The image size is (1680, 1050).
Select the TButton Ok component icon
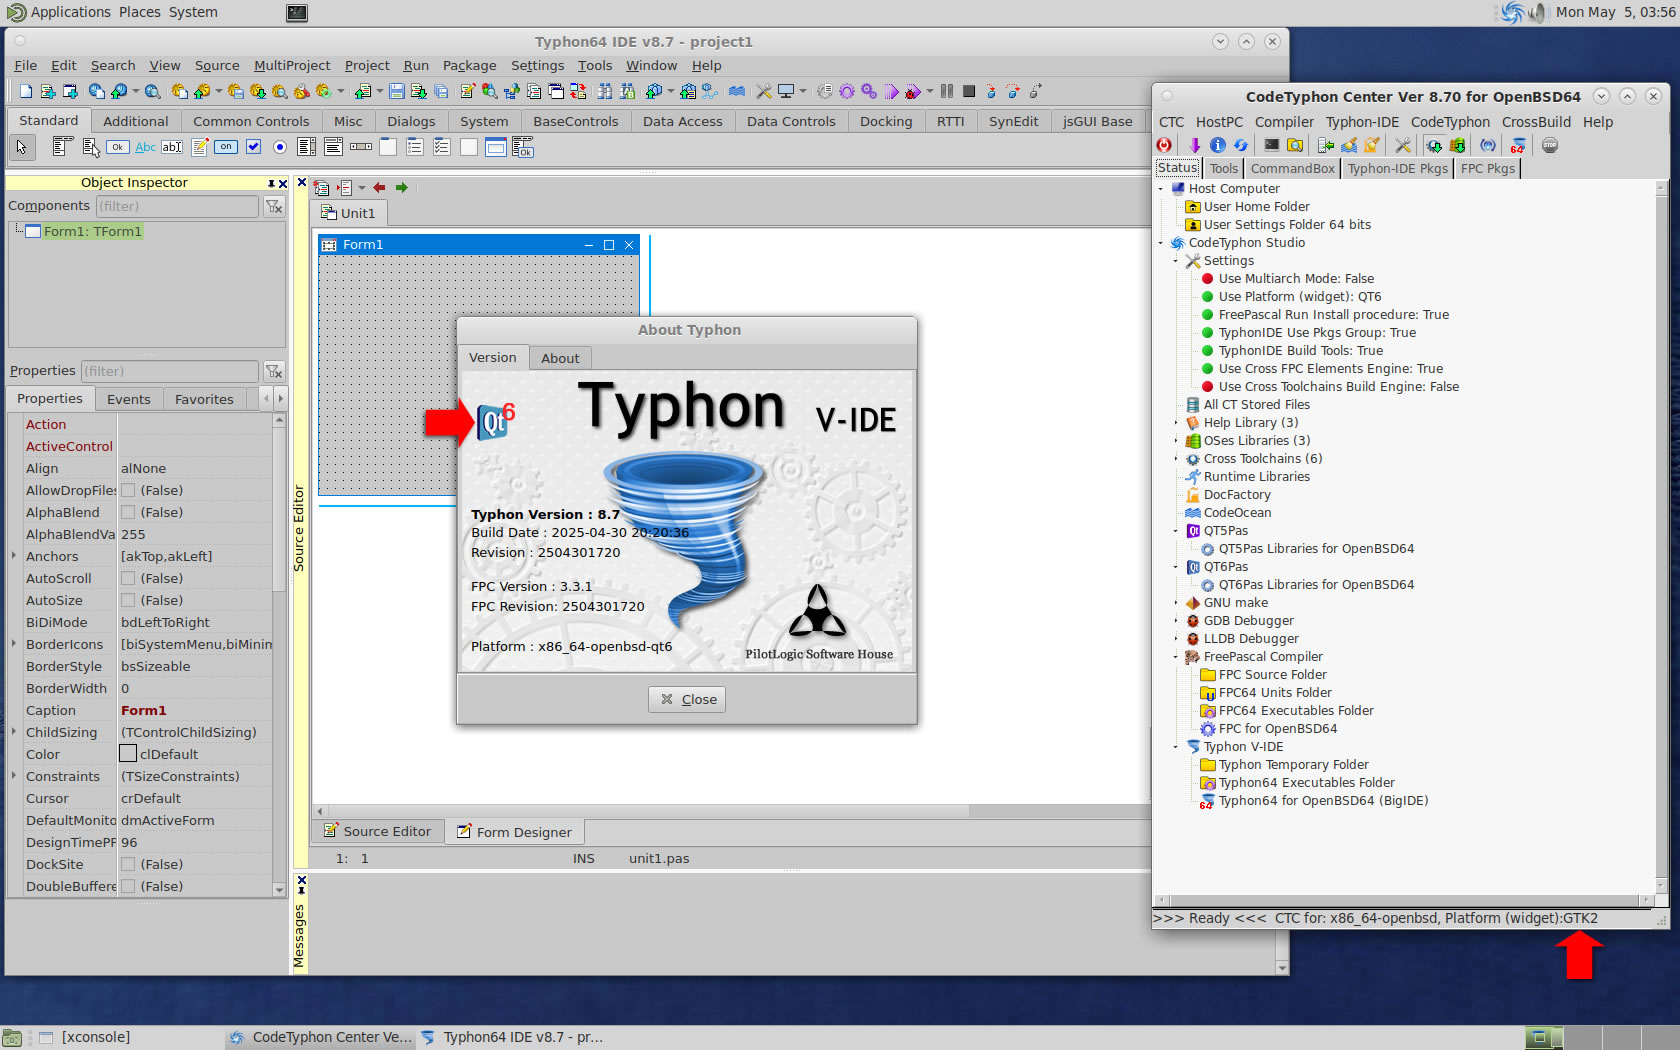[118, 147]
